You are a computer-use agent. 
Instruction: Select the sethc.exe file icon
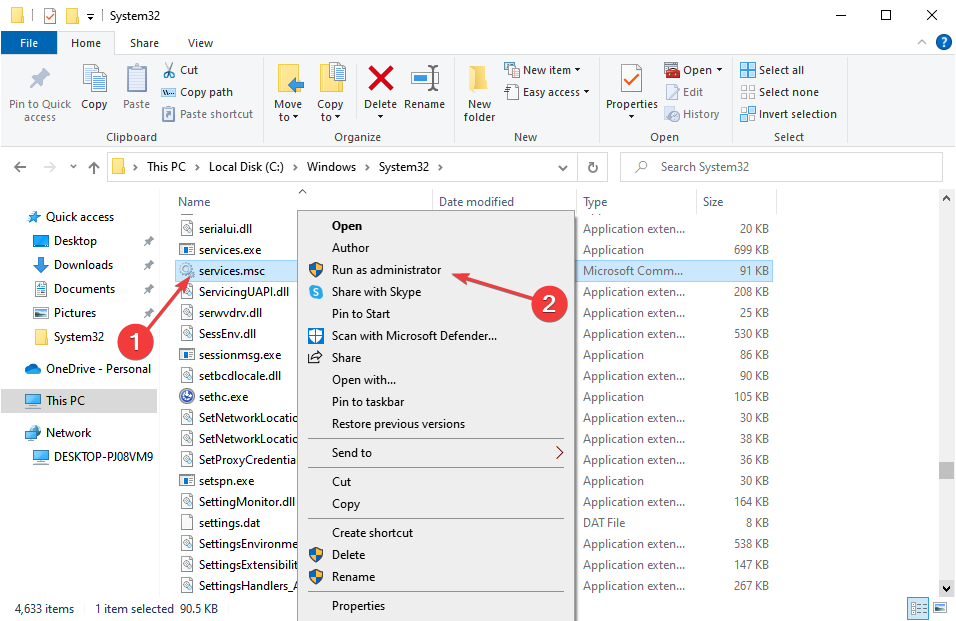[x=187, y=397]
